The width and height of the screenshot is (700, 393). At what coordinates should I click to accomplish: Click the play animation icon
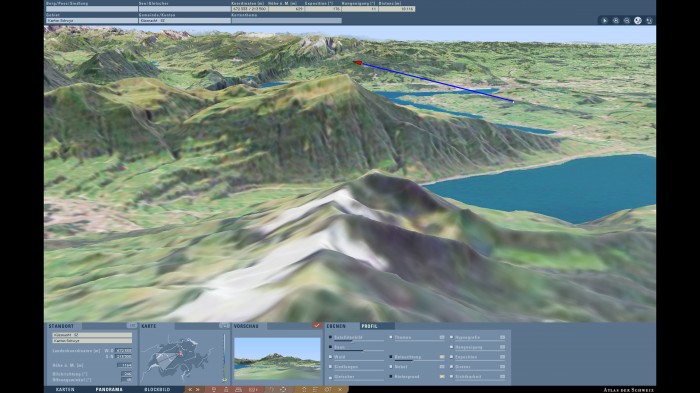(x=604, y=21)
